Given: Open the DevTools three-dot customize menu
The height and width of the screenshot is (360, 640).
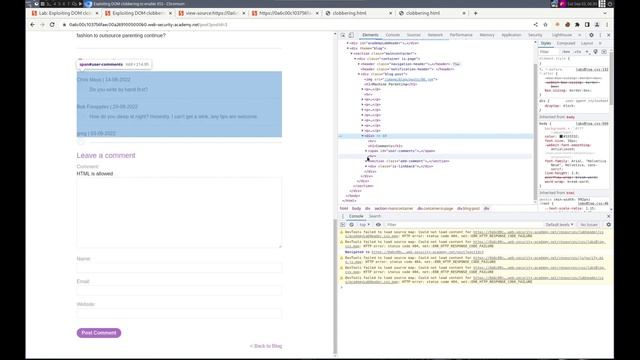Looking at the screenshot, I should 600,35.
